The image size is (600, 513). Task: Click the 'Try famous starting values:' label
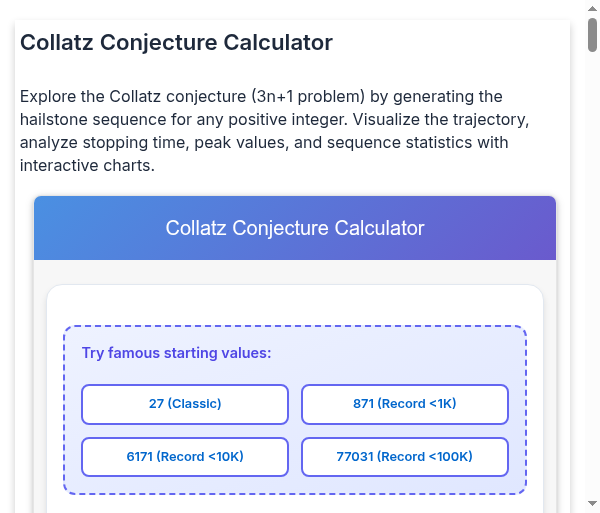click(176, 353)
